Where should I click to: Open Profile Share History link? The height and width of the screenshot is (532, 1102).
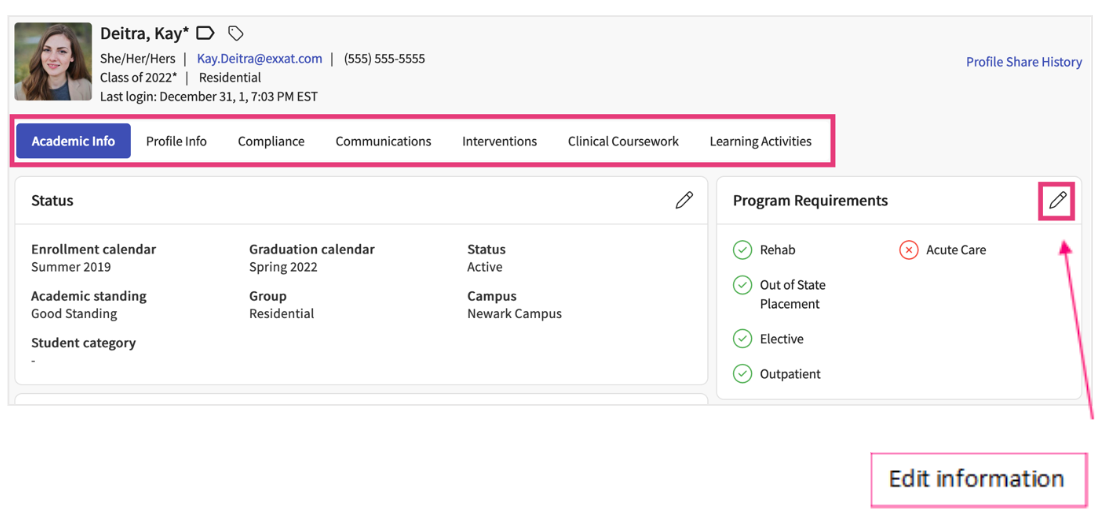pos(1023,62)
